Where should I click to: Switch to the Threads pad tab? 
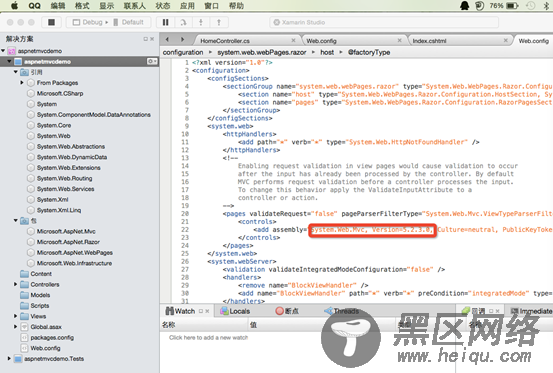point(341,311)
